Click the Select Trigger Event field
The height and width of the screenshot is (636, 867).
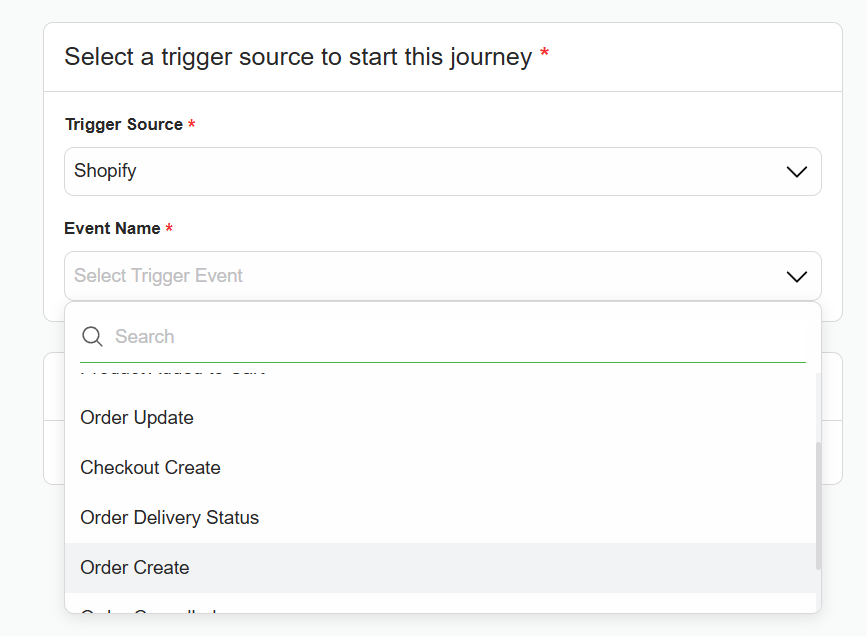tap(420, 276)
